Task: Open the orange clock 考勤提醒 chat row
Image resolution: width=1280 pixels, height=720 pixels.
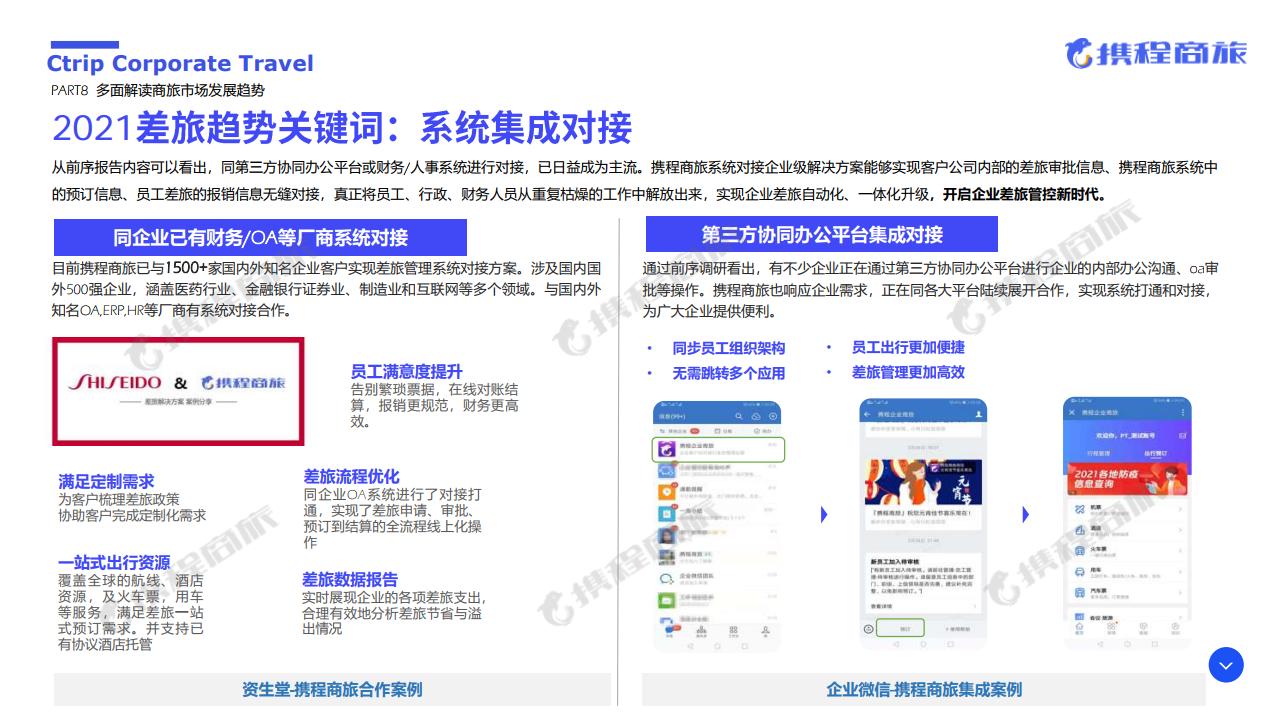Action: tap(716, 491)
